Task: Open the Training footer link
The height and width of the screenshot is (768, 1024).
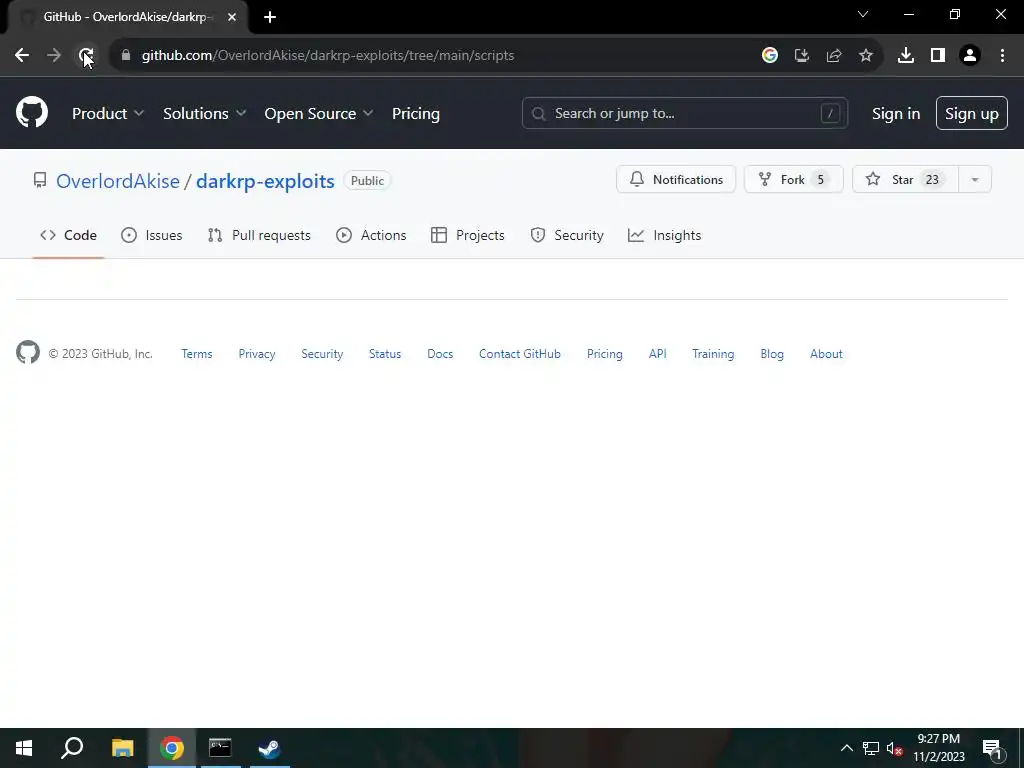Action: pos(713,354)
